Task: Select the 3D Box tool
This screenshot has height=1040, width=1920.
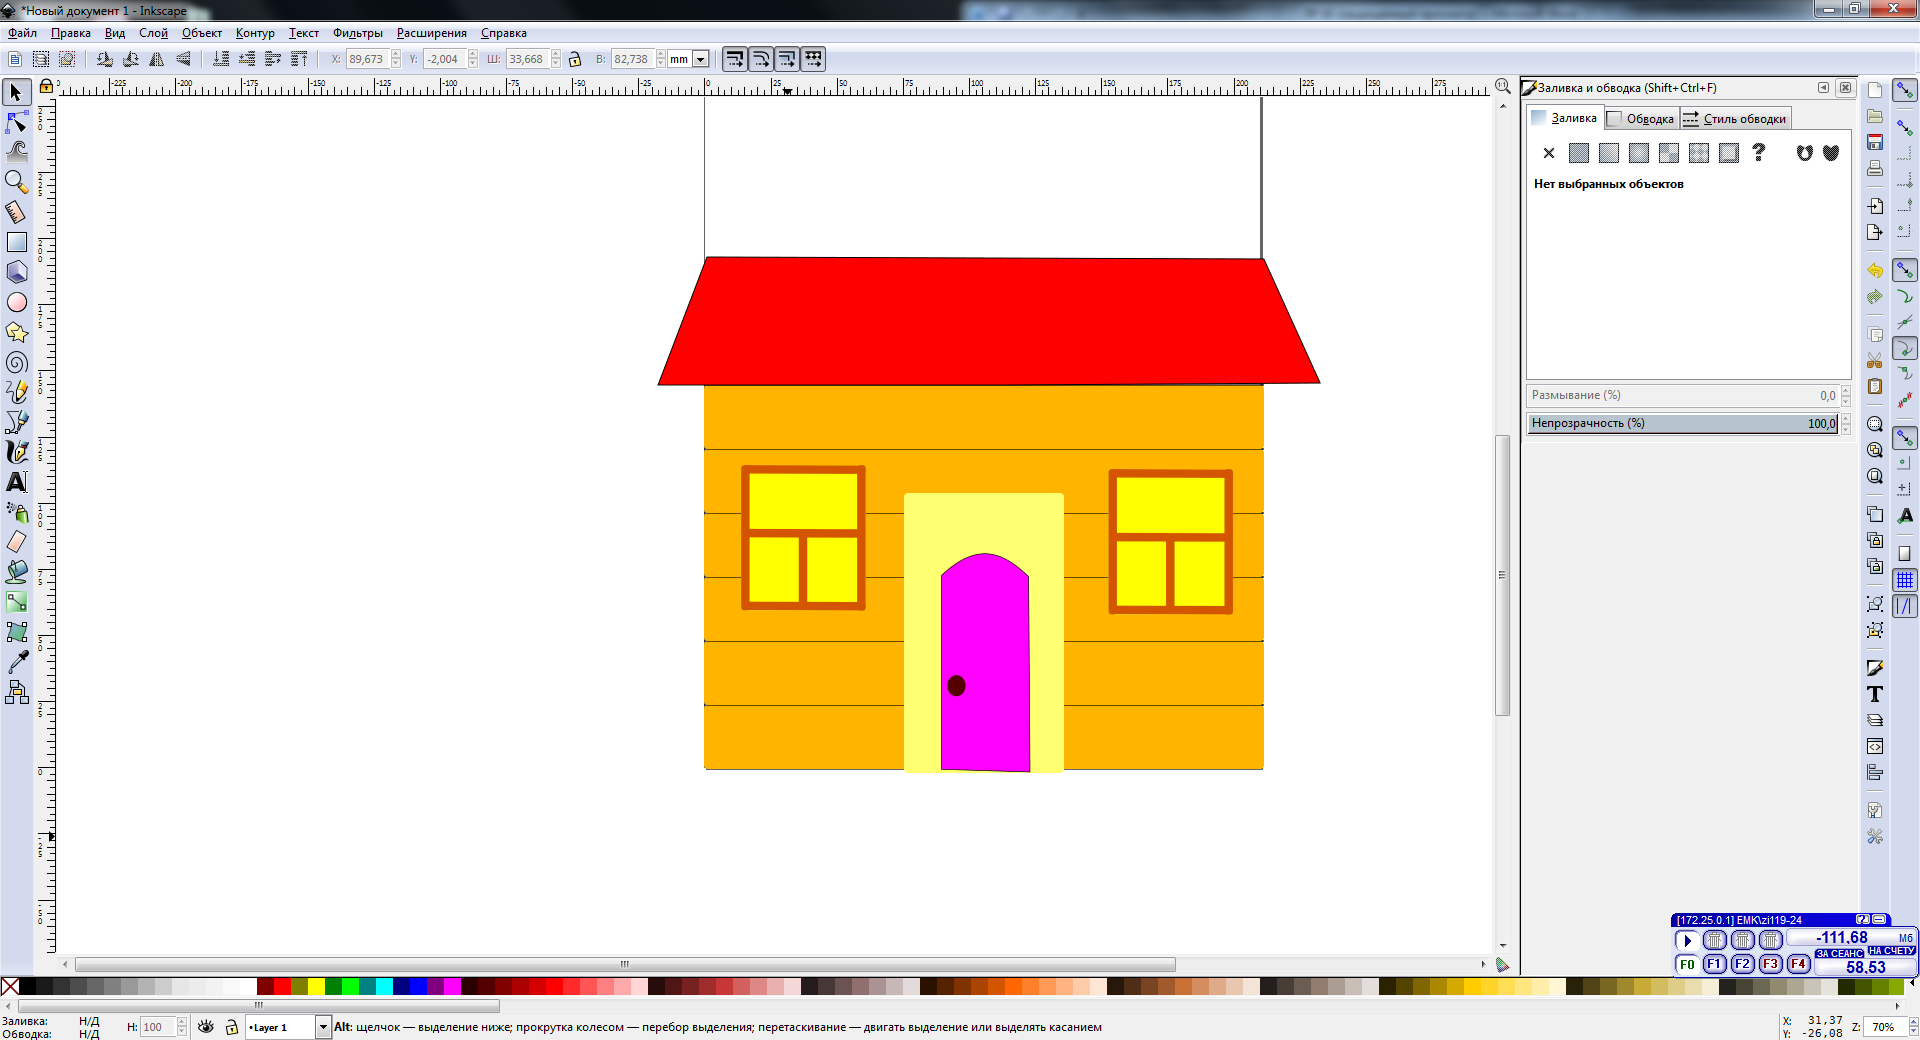Action: tap(16, 272)
